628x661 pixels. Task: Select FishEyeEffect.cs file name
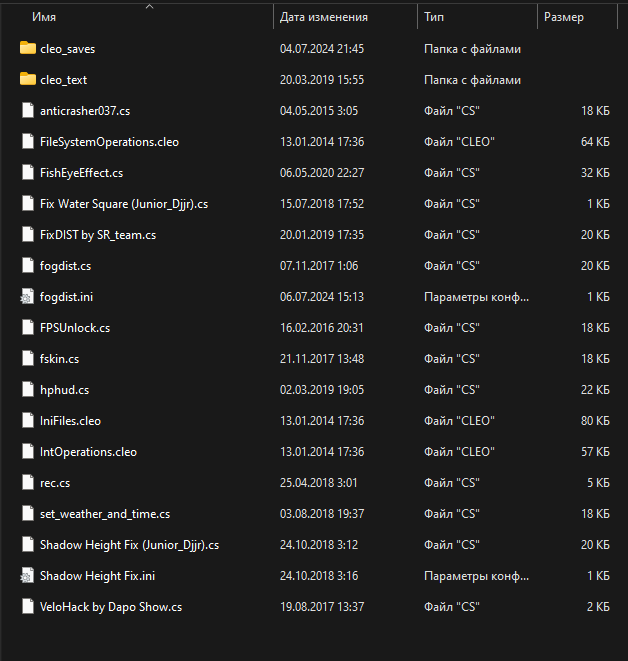[81, 173]
